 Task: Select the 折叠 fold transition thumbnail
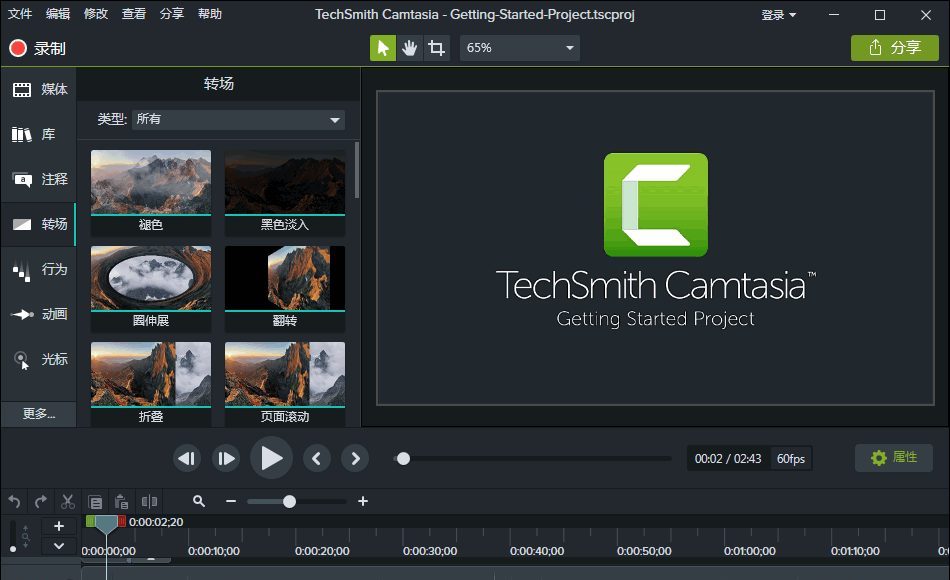151,384
